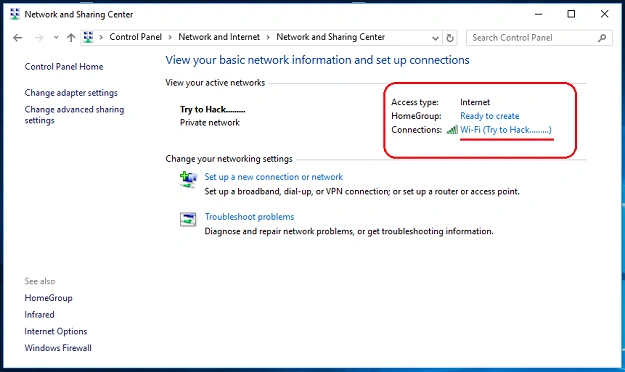Click the Wi-Fi signal strength icon
Viewport: 625px width, 372px height.
tap(452, 130)
